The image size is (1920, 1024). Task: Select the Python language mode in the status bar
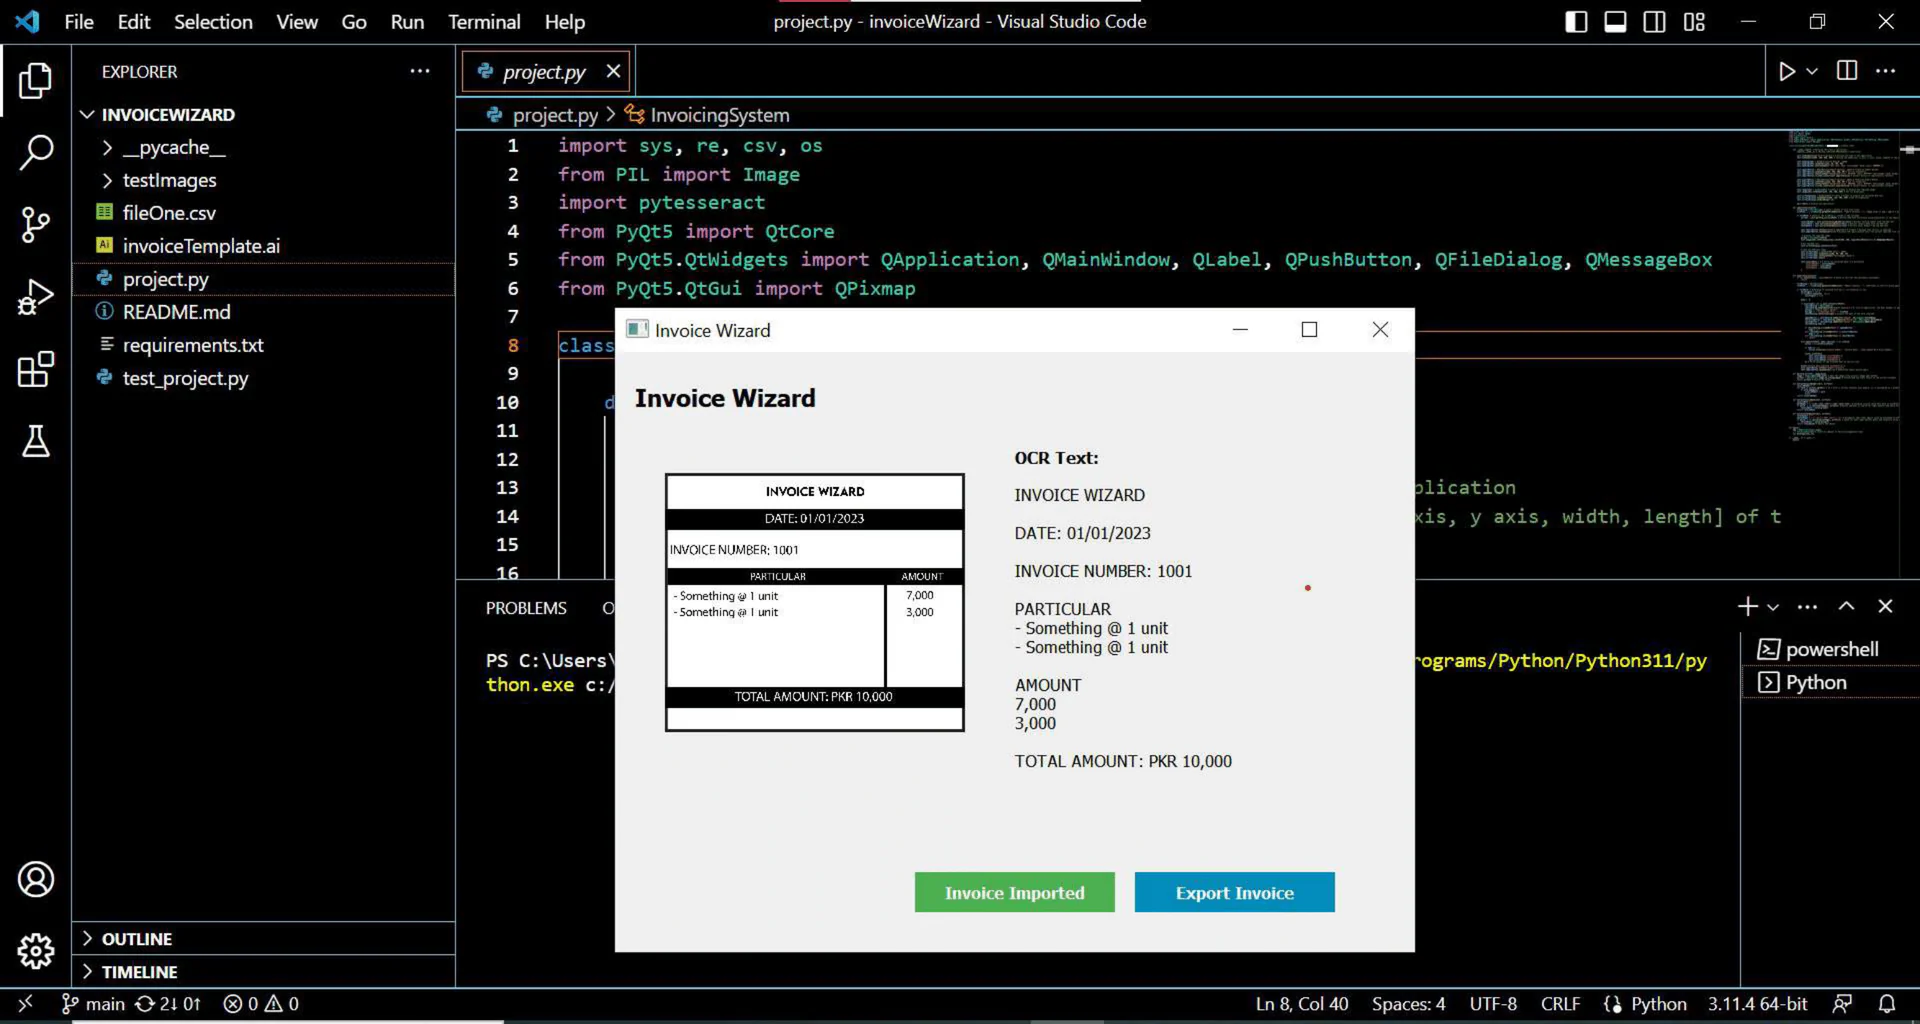pyautogui.click(x=1658, y=1003)
